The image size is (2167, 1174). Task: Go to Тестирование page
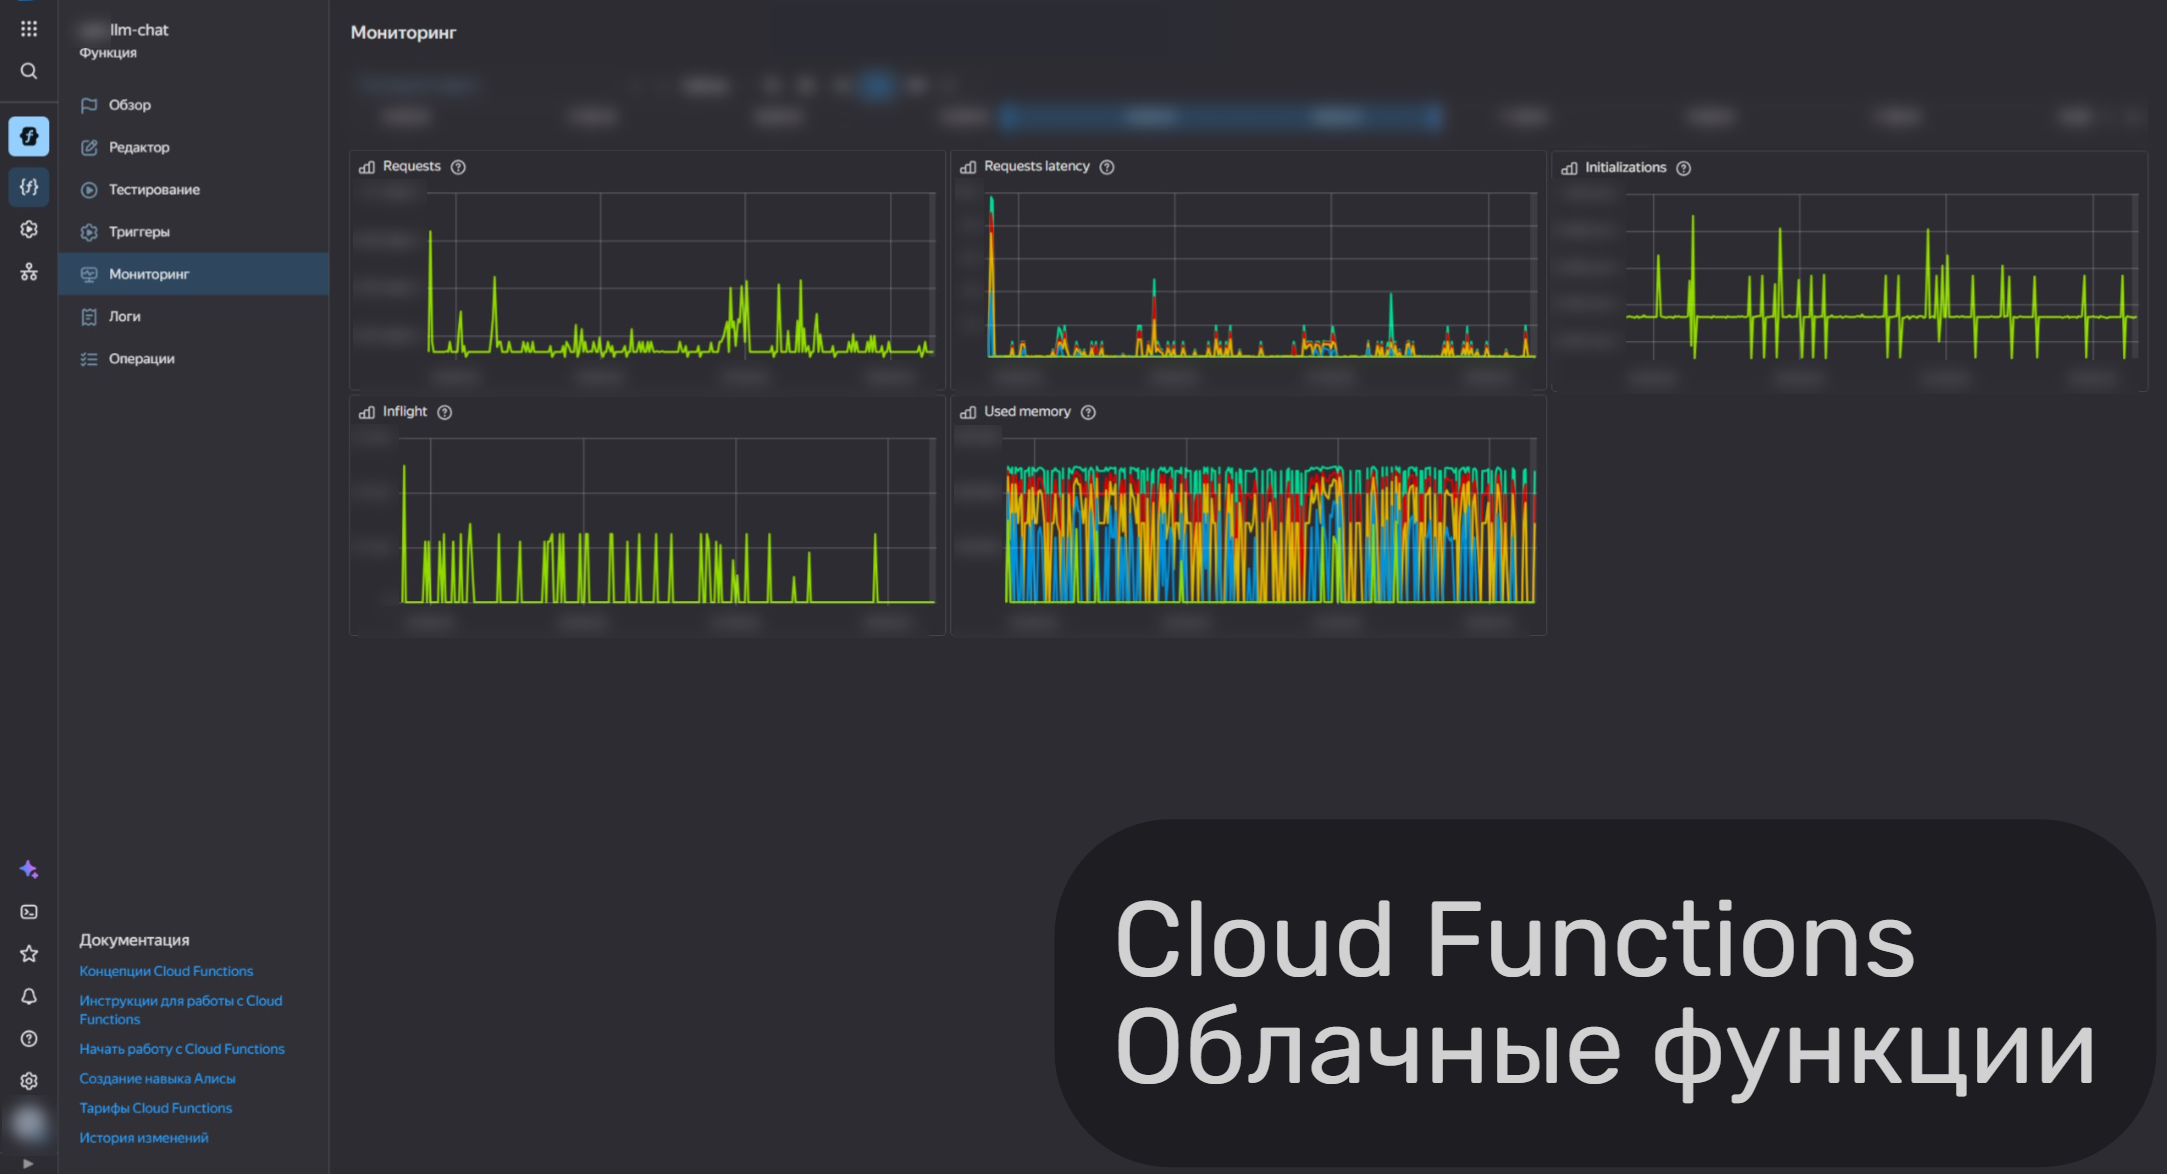click(193, 189)
